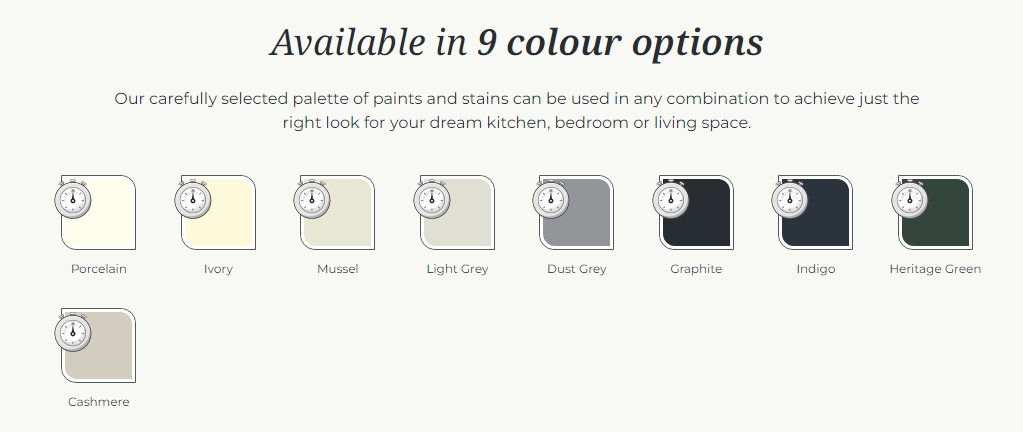Click the stopwatch icon on Indigo swatch
Image resolution: width=1023 pixels, height=432 pixels.
pyautogui.click(x=790, y=199)
